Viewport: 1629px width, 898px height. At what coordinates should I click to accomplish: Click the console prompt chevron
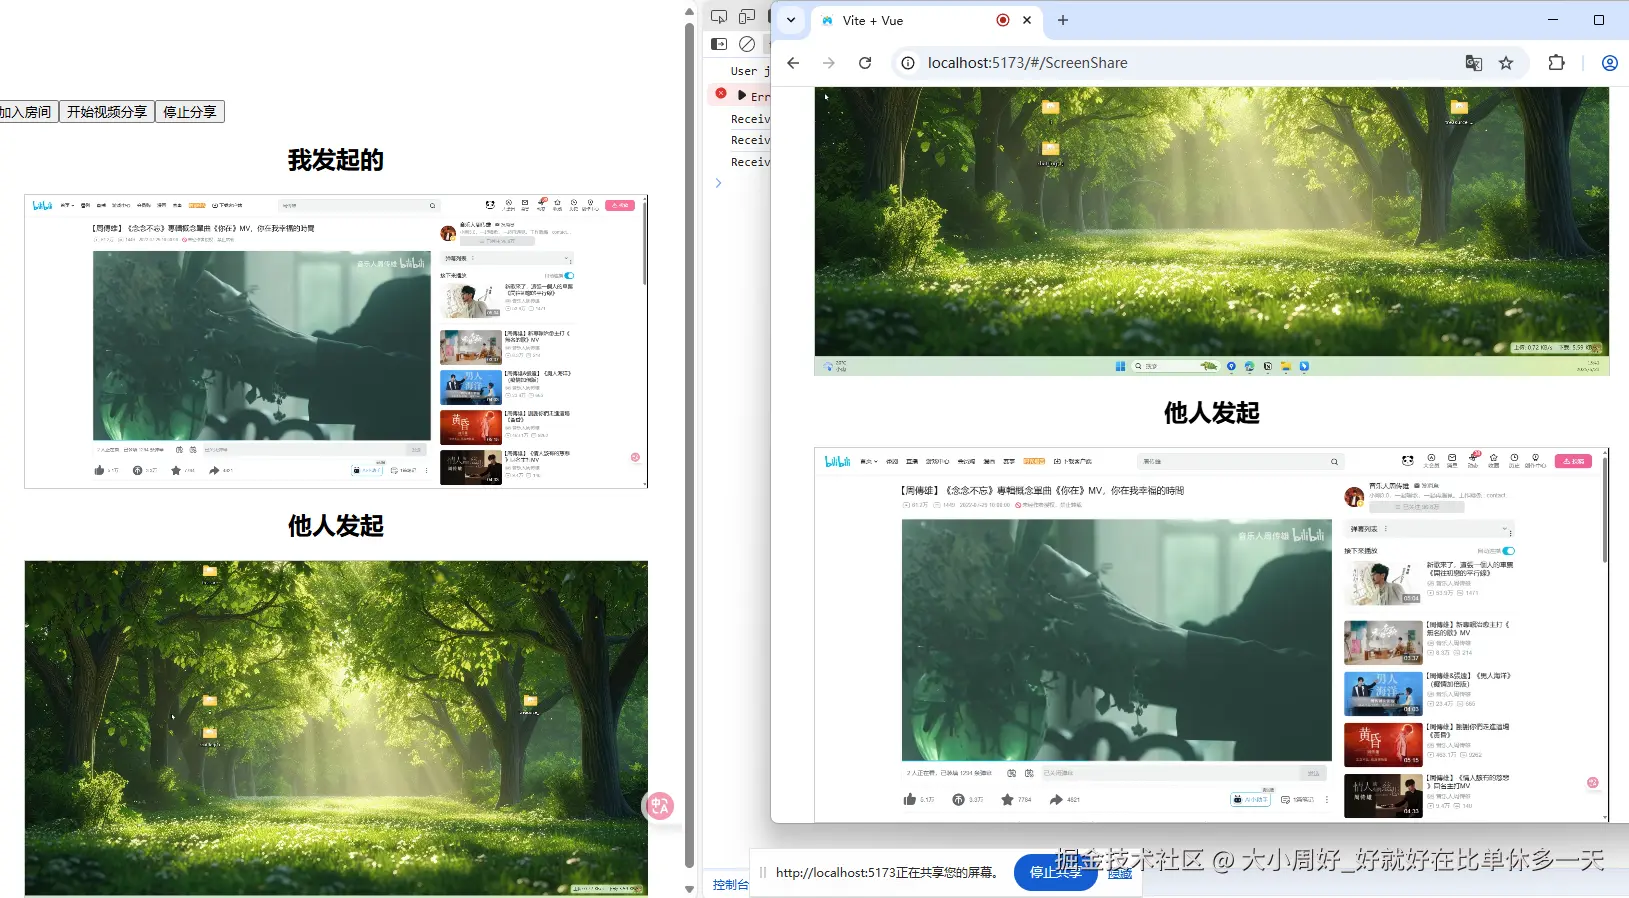718,183
